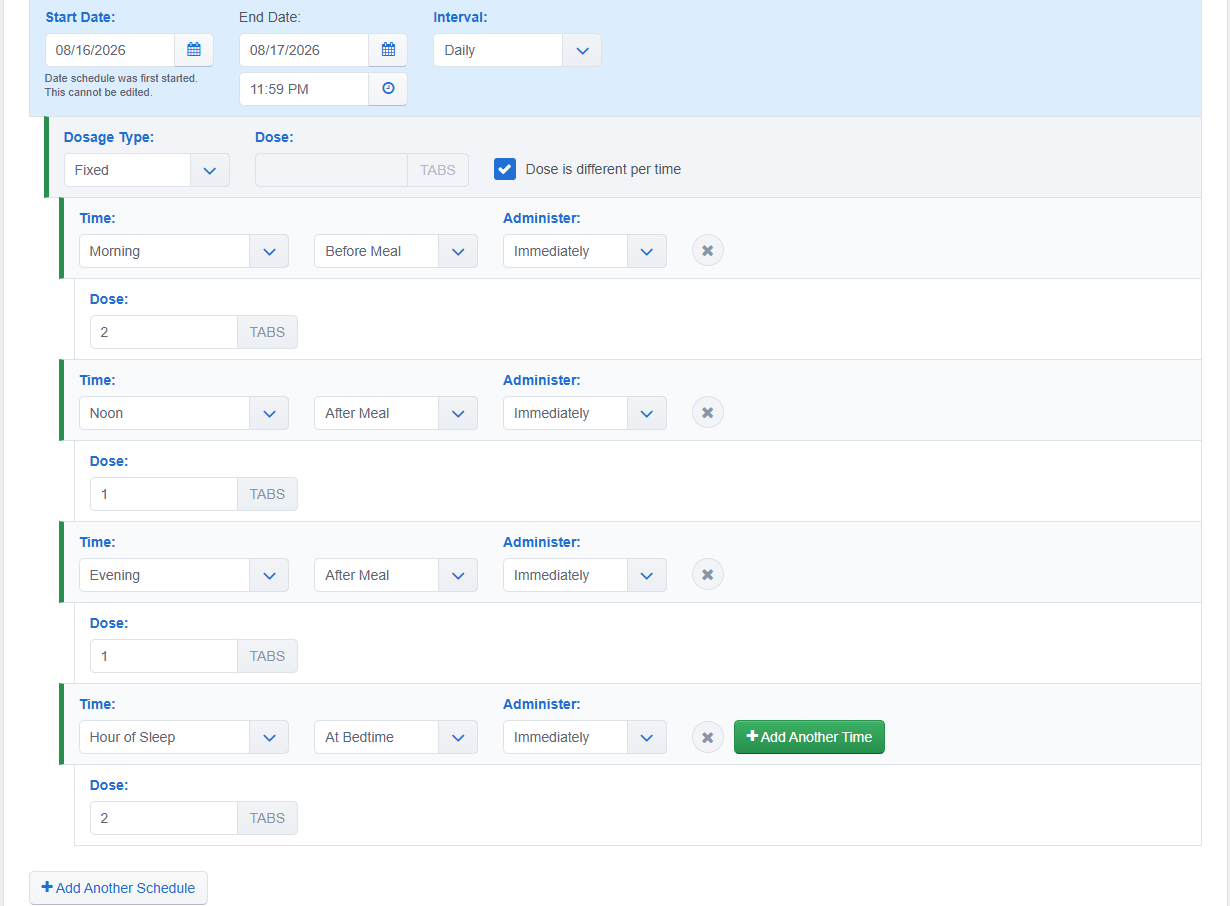Screen dimensions: 1230x906
Task: Open After Meal dropdown in the Evening row
Action: pos(396,575)
